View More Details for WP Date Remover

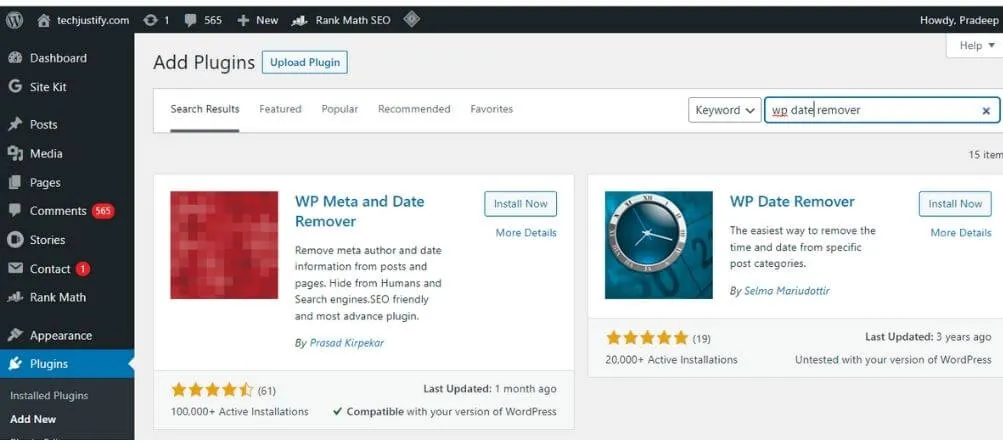[x=960, y=233]
